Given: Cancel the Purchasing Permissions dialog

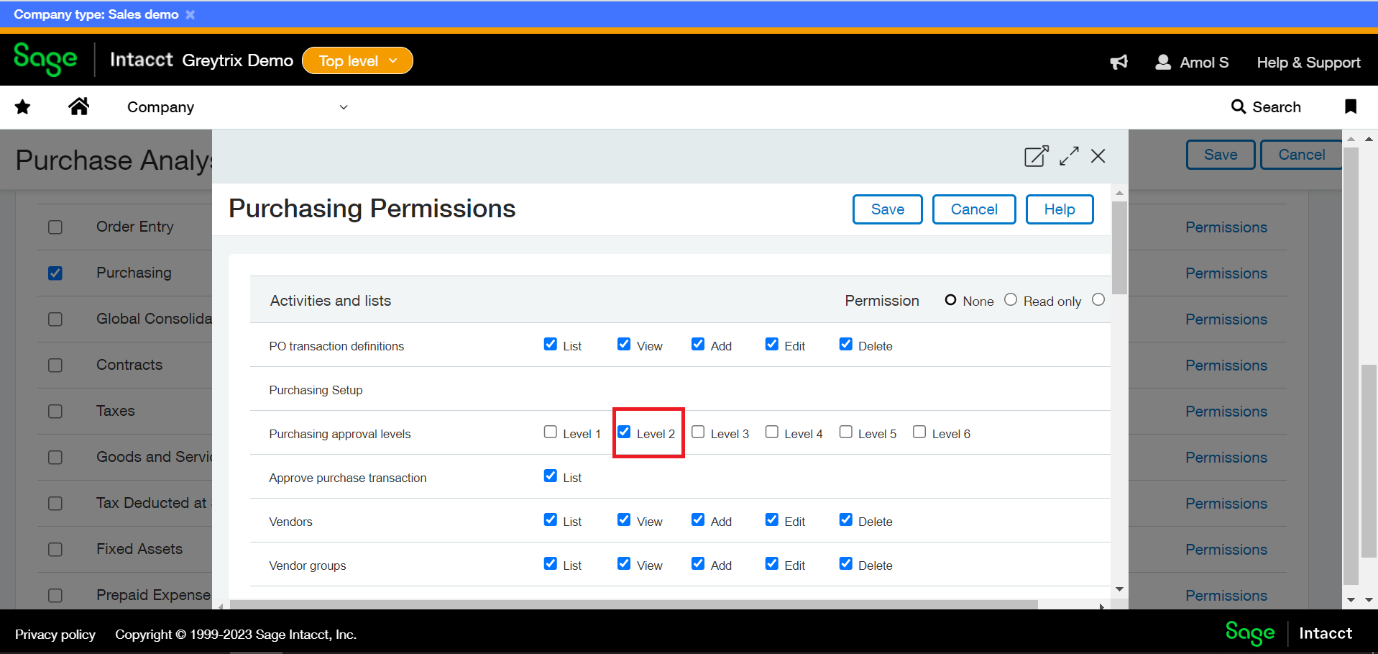Looking at the screenshot, I should [x=974, y=209].
